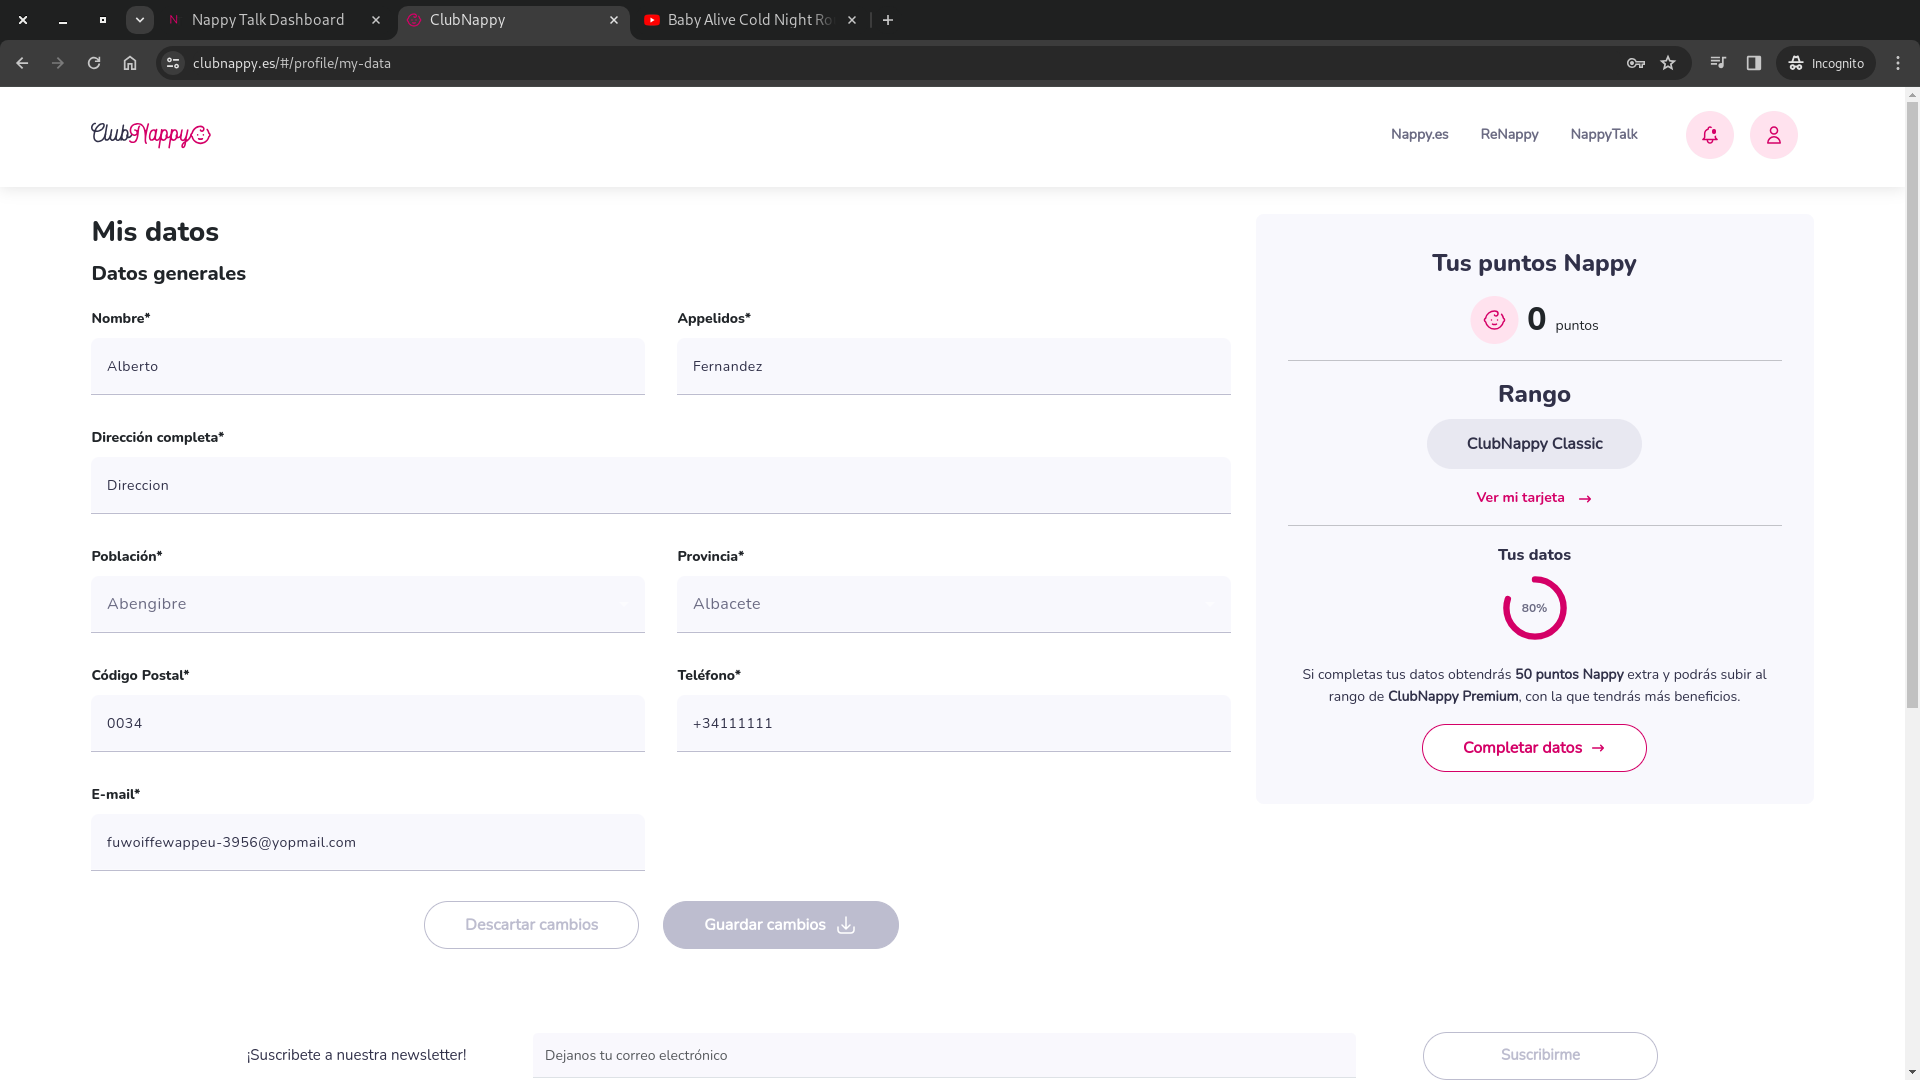Open the media control icon in the toolbar
Image resolution: width=1920 pixels, height=1080 pixels.
pyautogui.click(x=1718, y=63)
